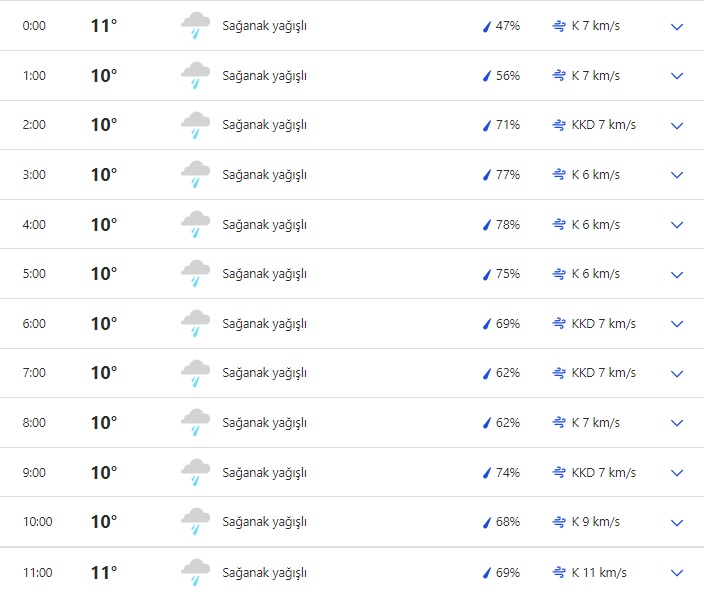Click the rain cloud icon at 11:00
Image resolution: width=704 pixels, height=597 pixels.
(x=195, y=573)
